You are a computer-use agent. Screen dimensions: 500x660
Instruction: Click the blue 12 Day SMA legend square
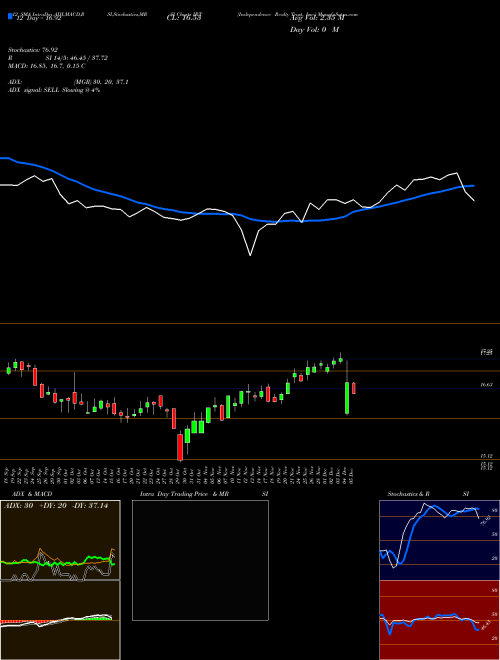(x=10, y=16)
